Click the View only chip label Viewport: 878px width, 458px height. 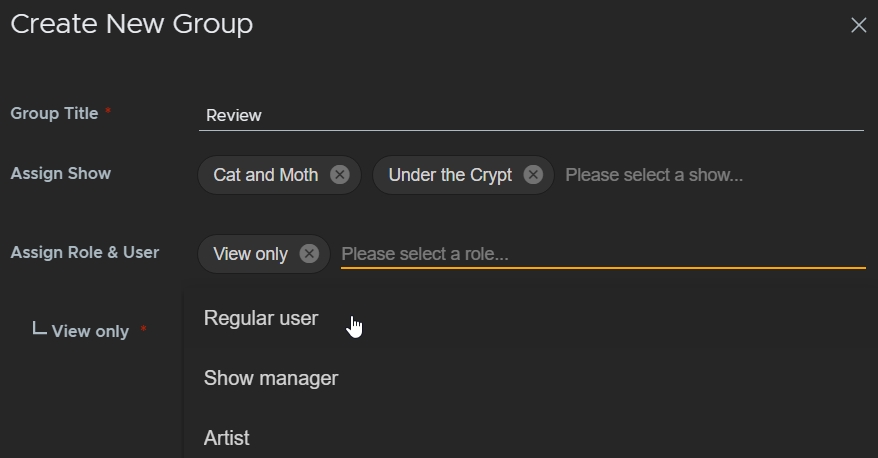pos(250,254)
